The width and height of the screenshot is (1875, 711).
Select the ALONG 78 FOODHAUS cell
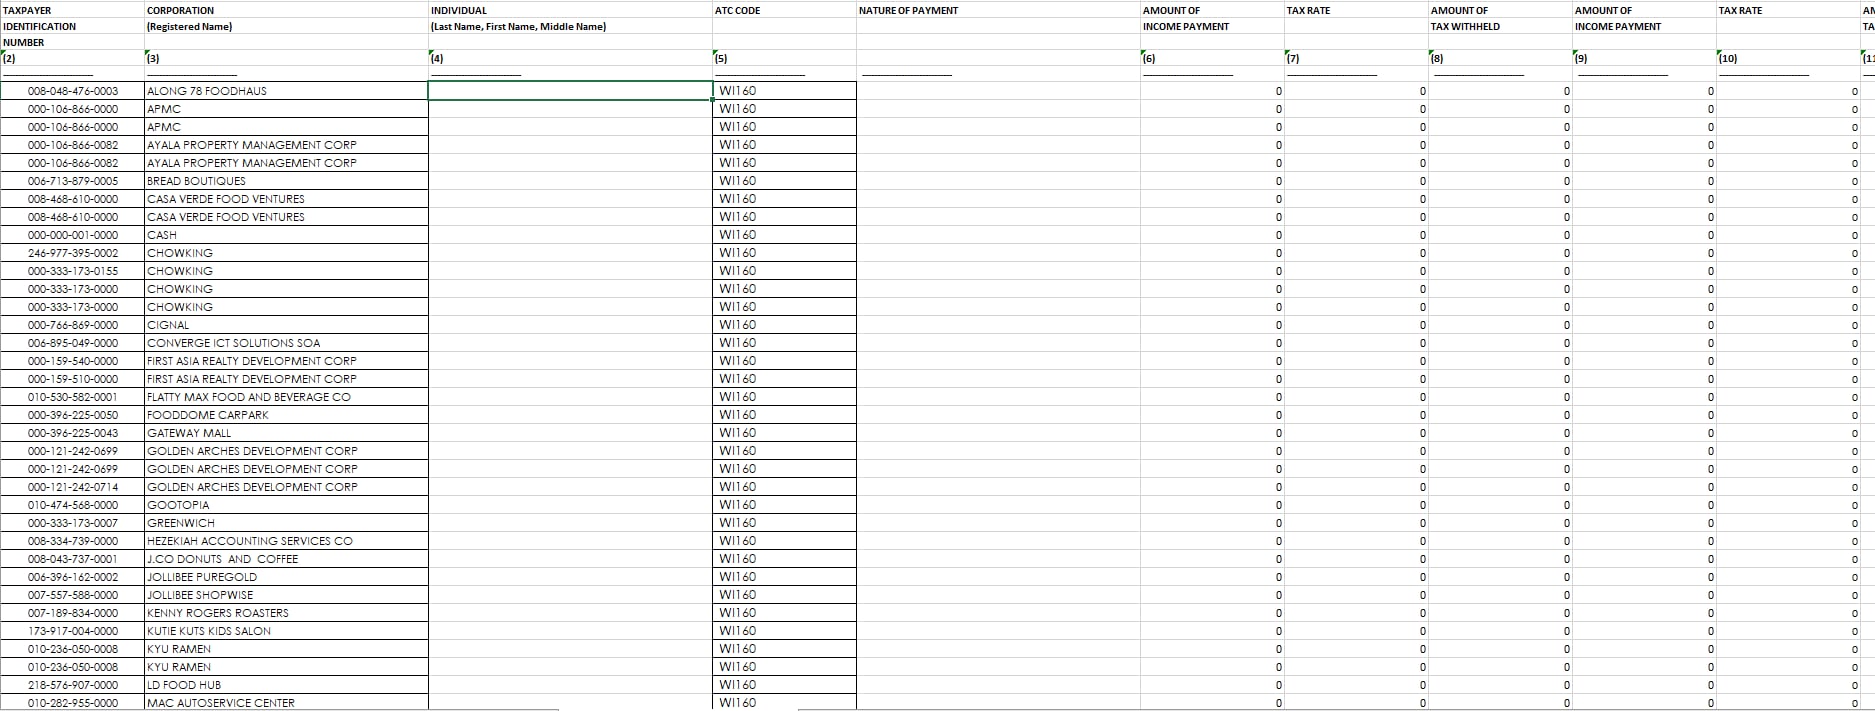coord(286,91)
